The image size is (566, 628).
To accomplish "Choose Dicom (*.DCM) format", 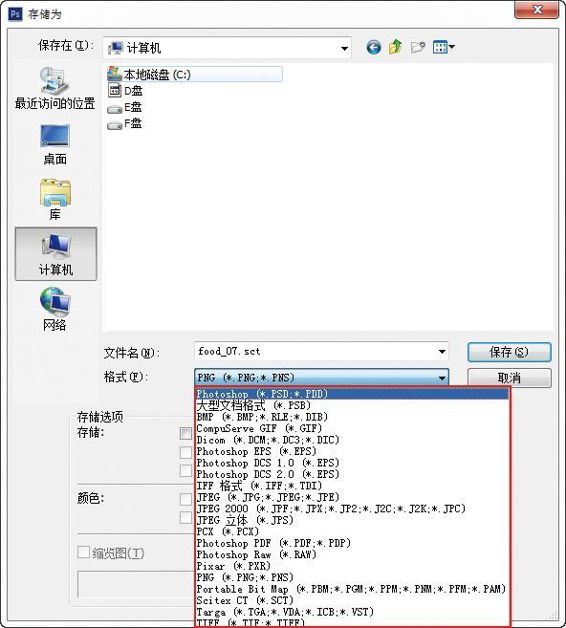I will pos(352,440).
